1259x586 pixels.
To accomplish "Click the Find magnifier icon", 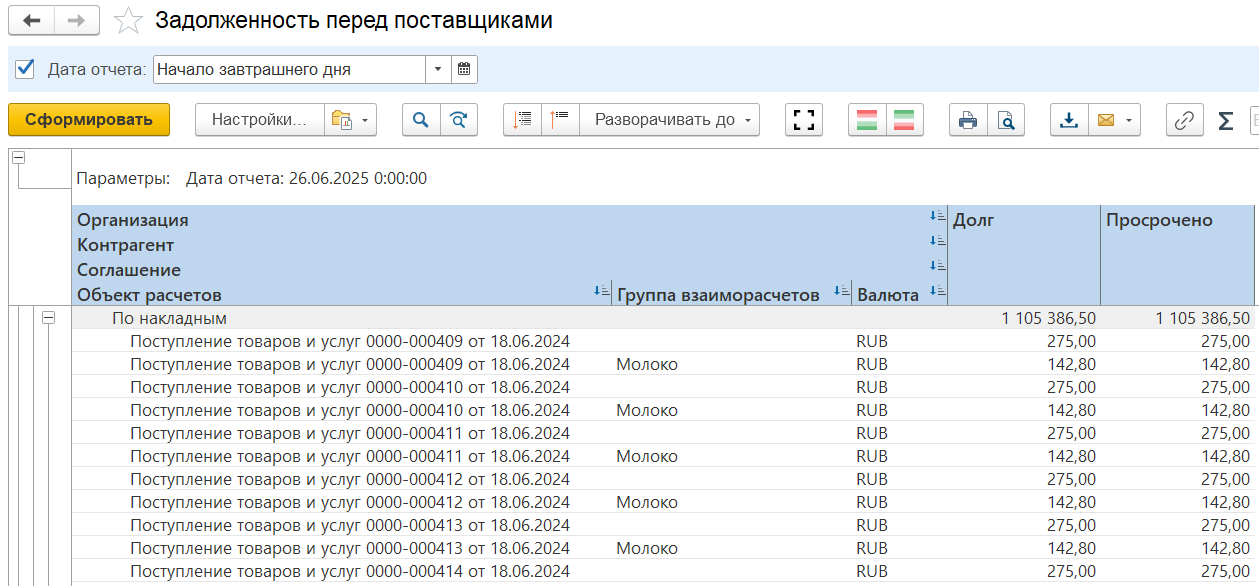I will [421, 120].
